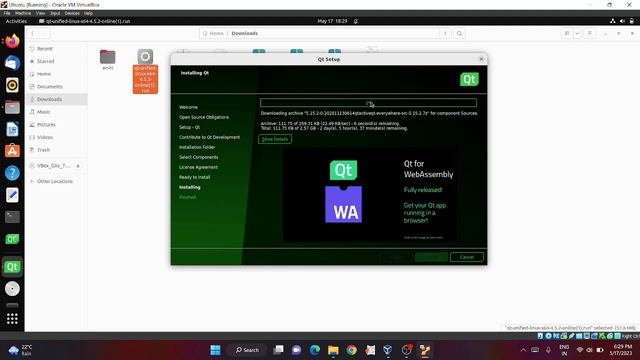Open Ubuntu network status icon in top bar
Viewport: 640px width, 360px height.
(x=613, y=21)
